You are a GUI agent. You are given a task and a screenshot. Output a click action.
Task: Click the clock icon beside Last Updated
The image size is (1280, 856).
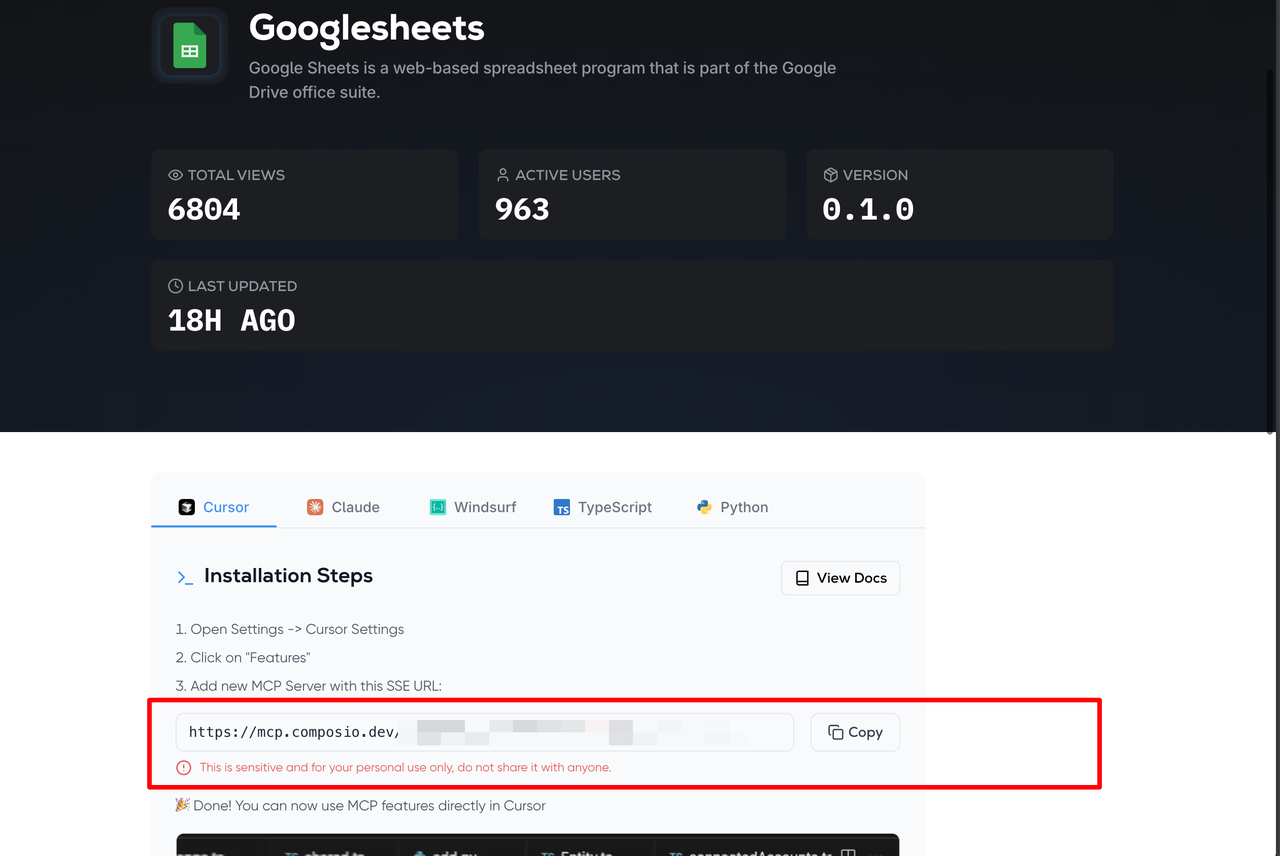click(x=176, y=286)
